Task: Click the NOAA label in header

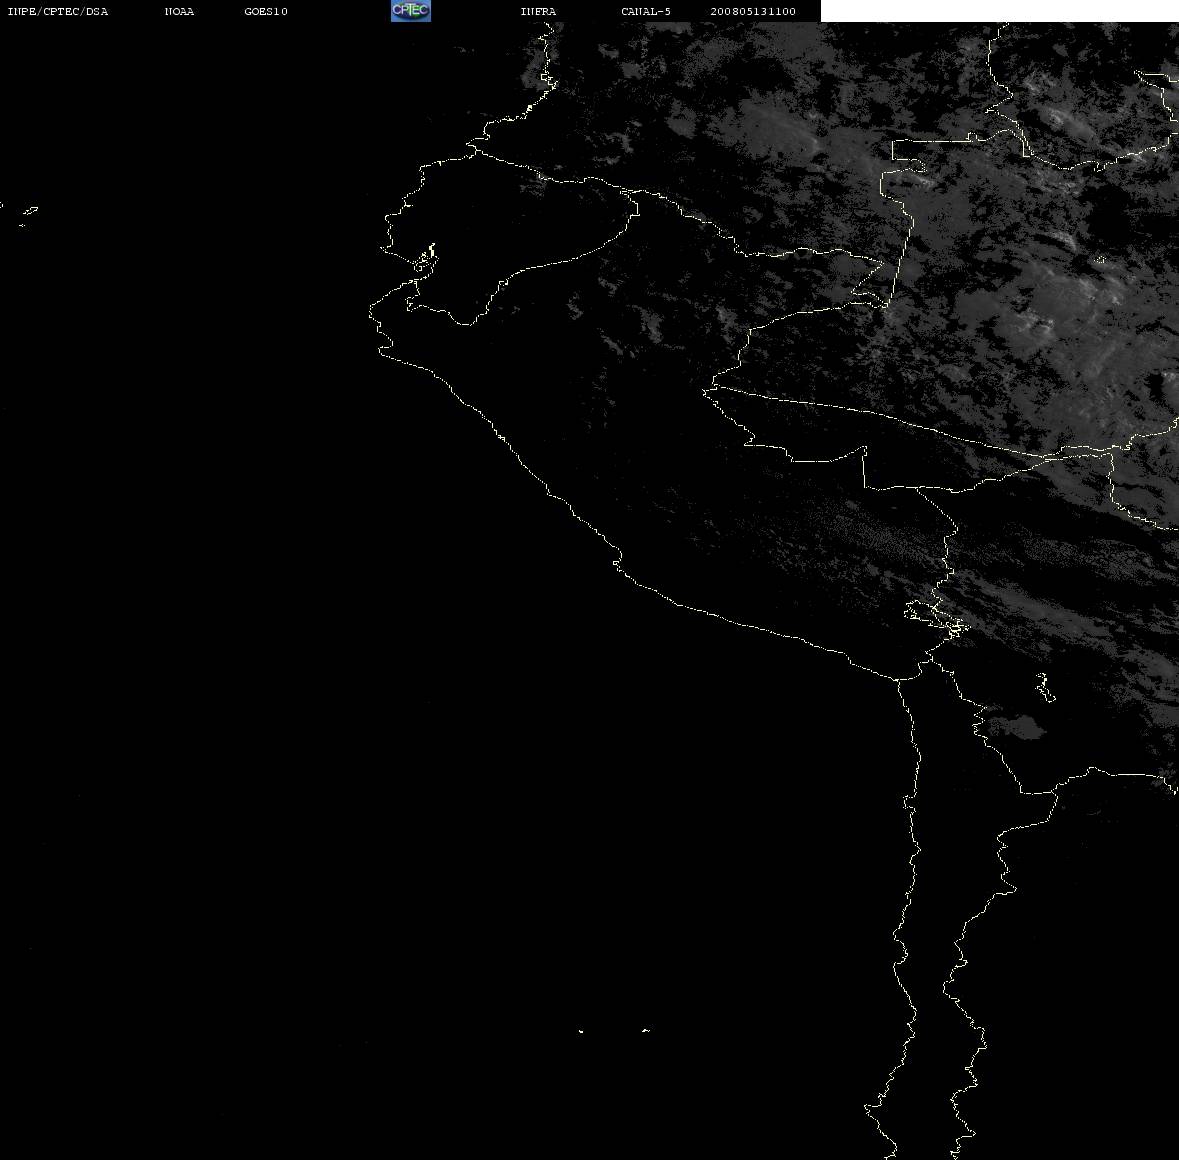Action: click(x=179, y=11)
